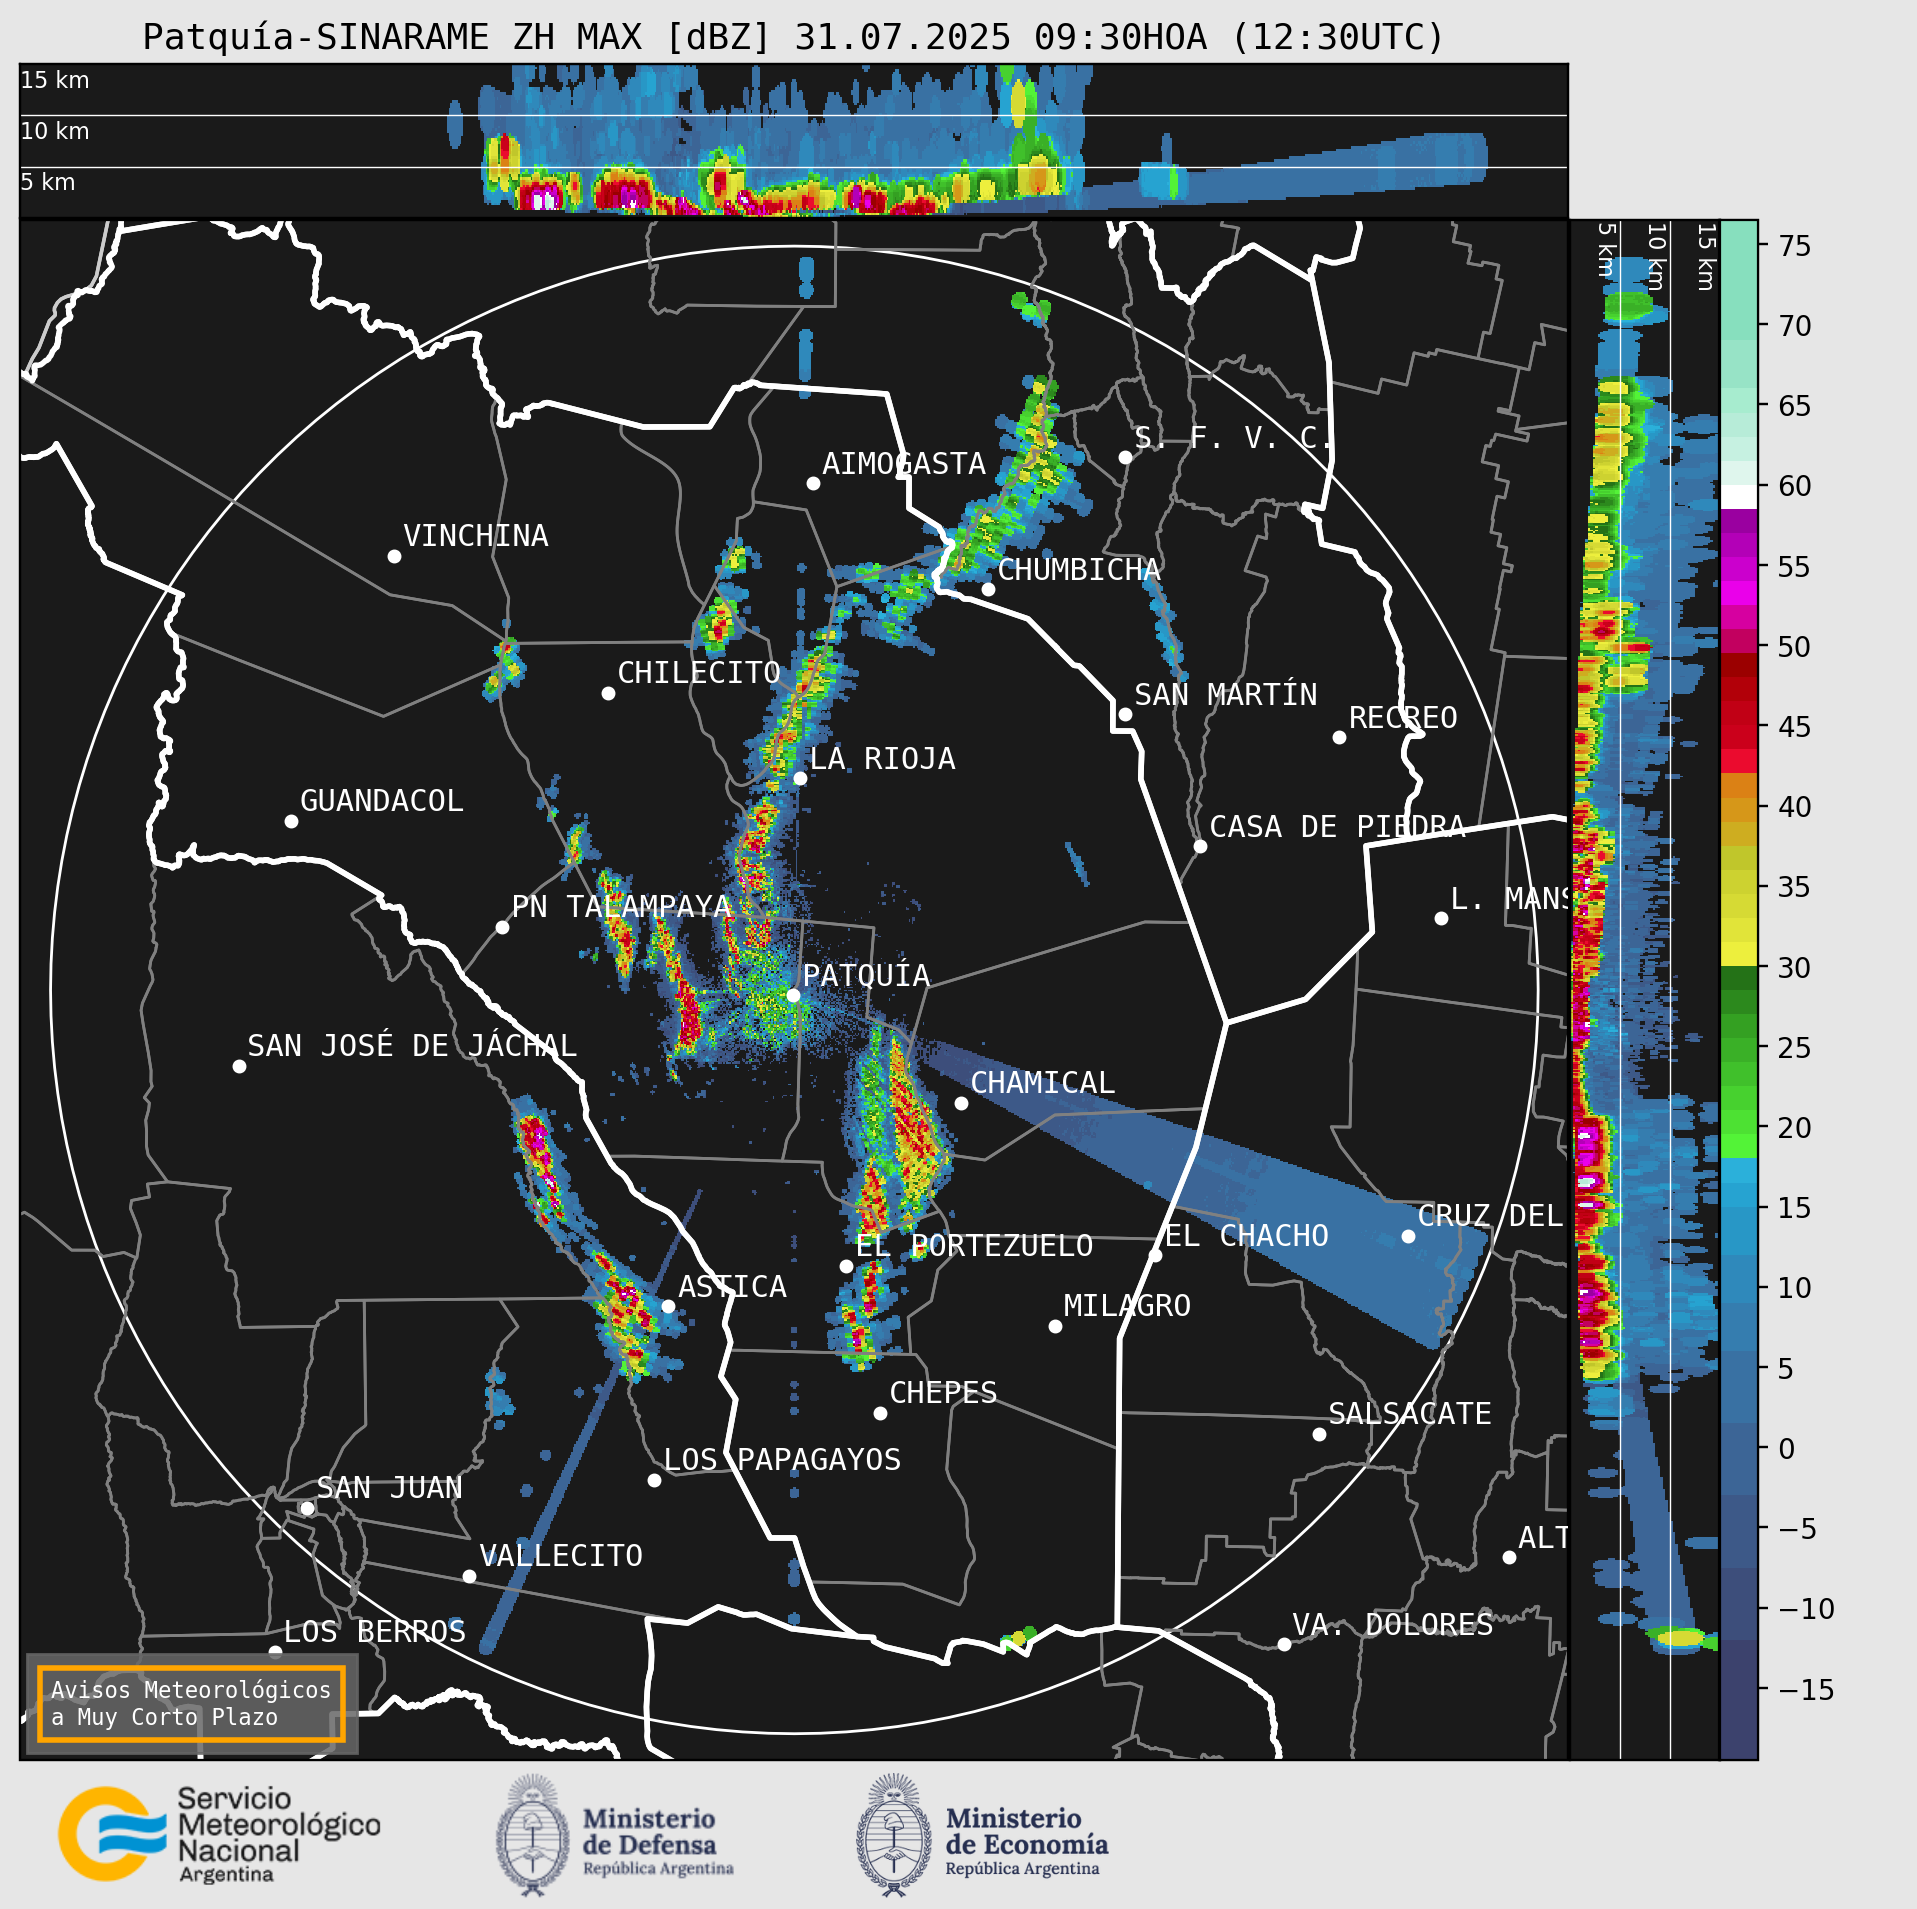Click the 10 km label in top cross-section
The image size is (1917, 1909).
(55, 131)
